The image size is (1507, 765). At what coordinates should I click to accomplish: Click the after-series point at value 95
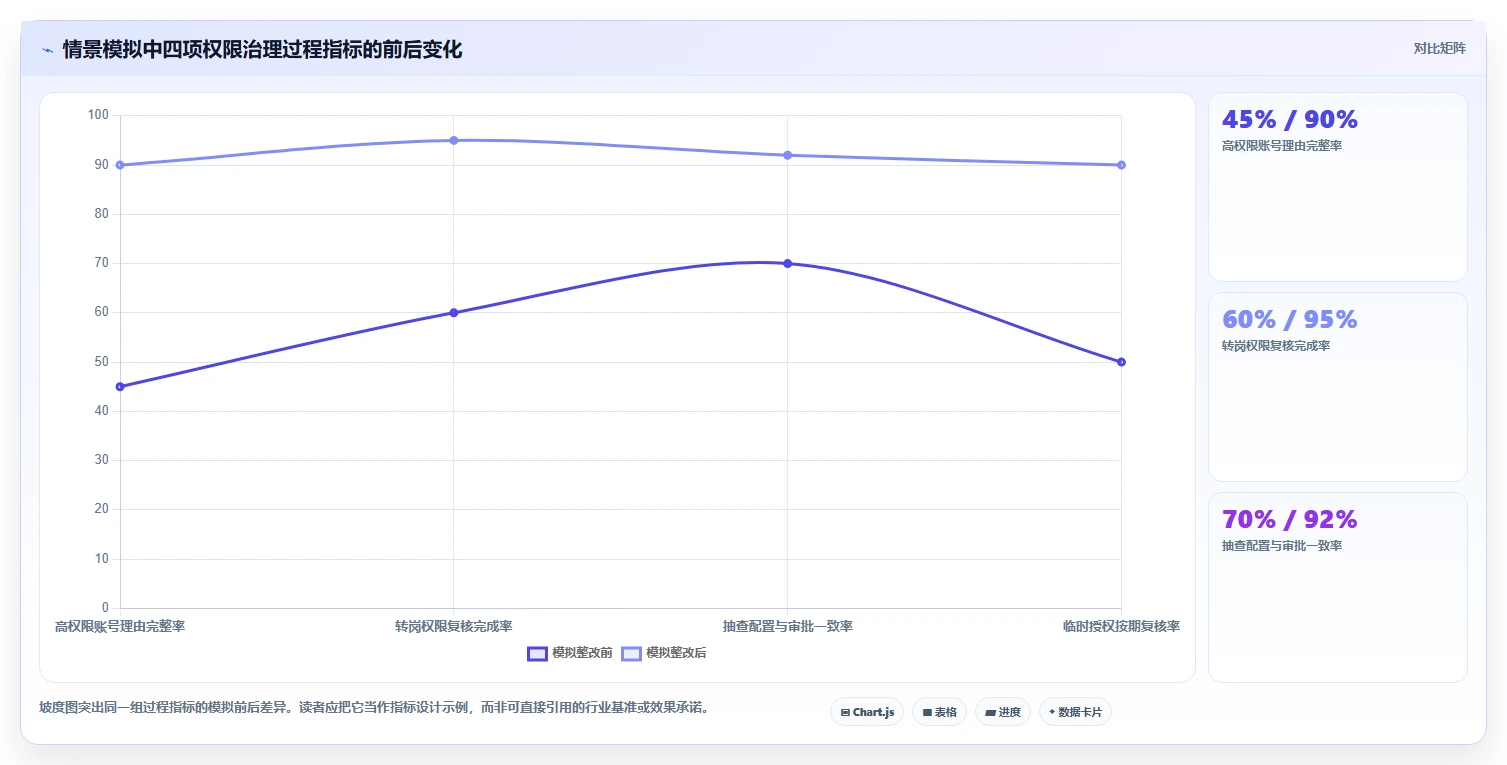[x=454, y=140]
